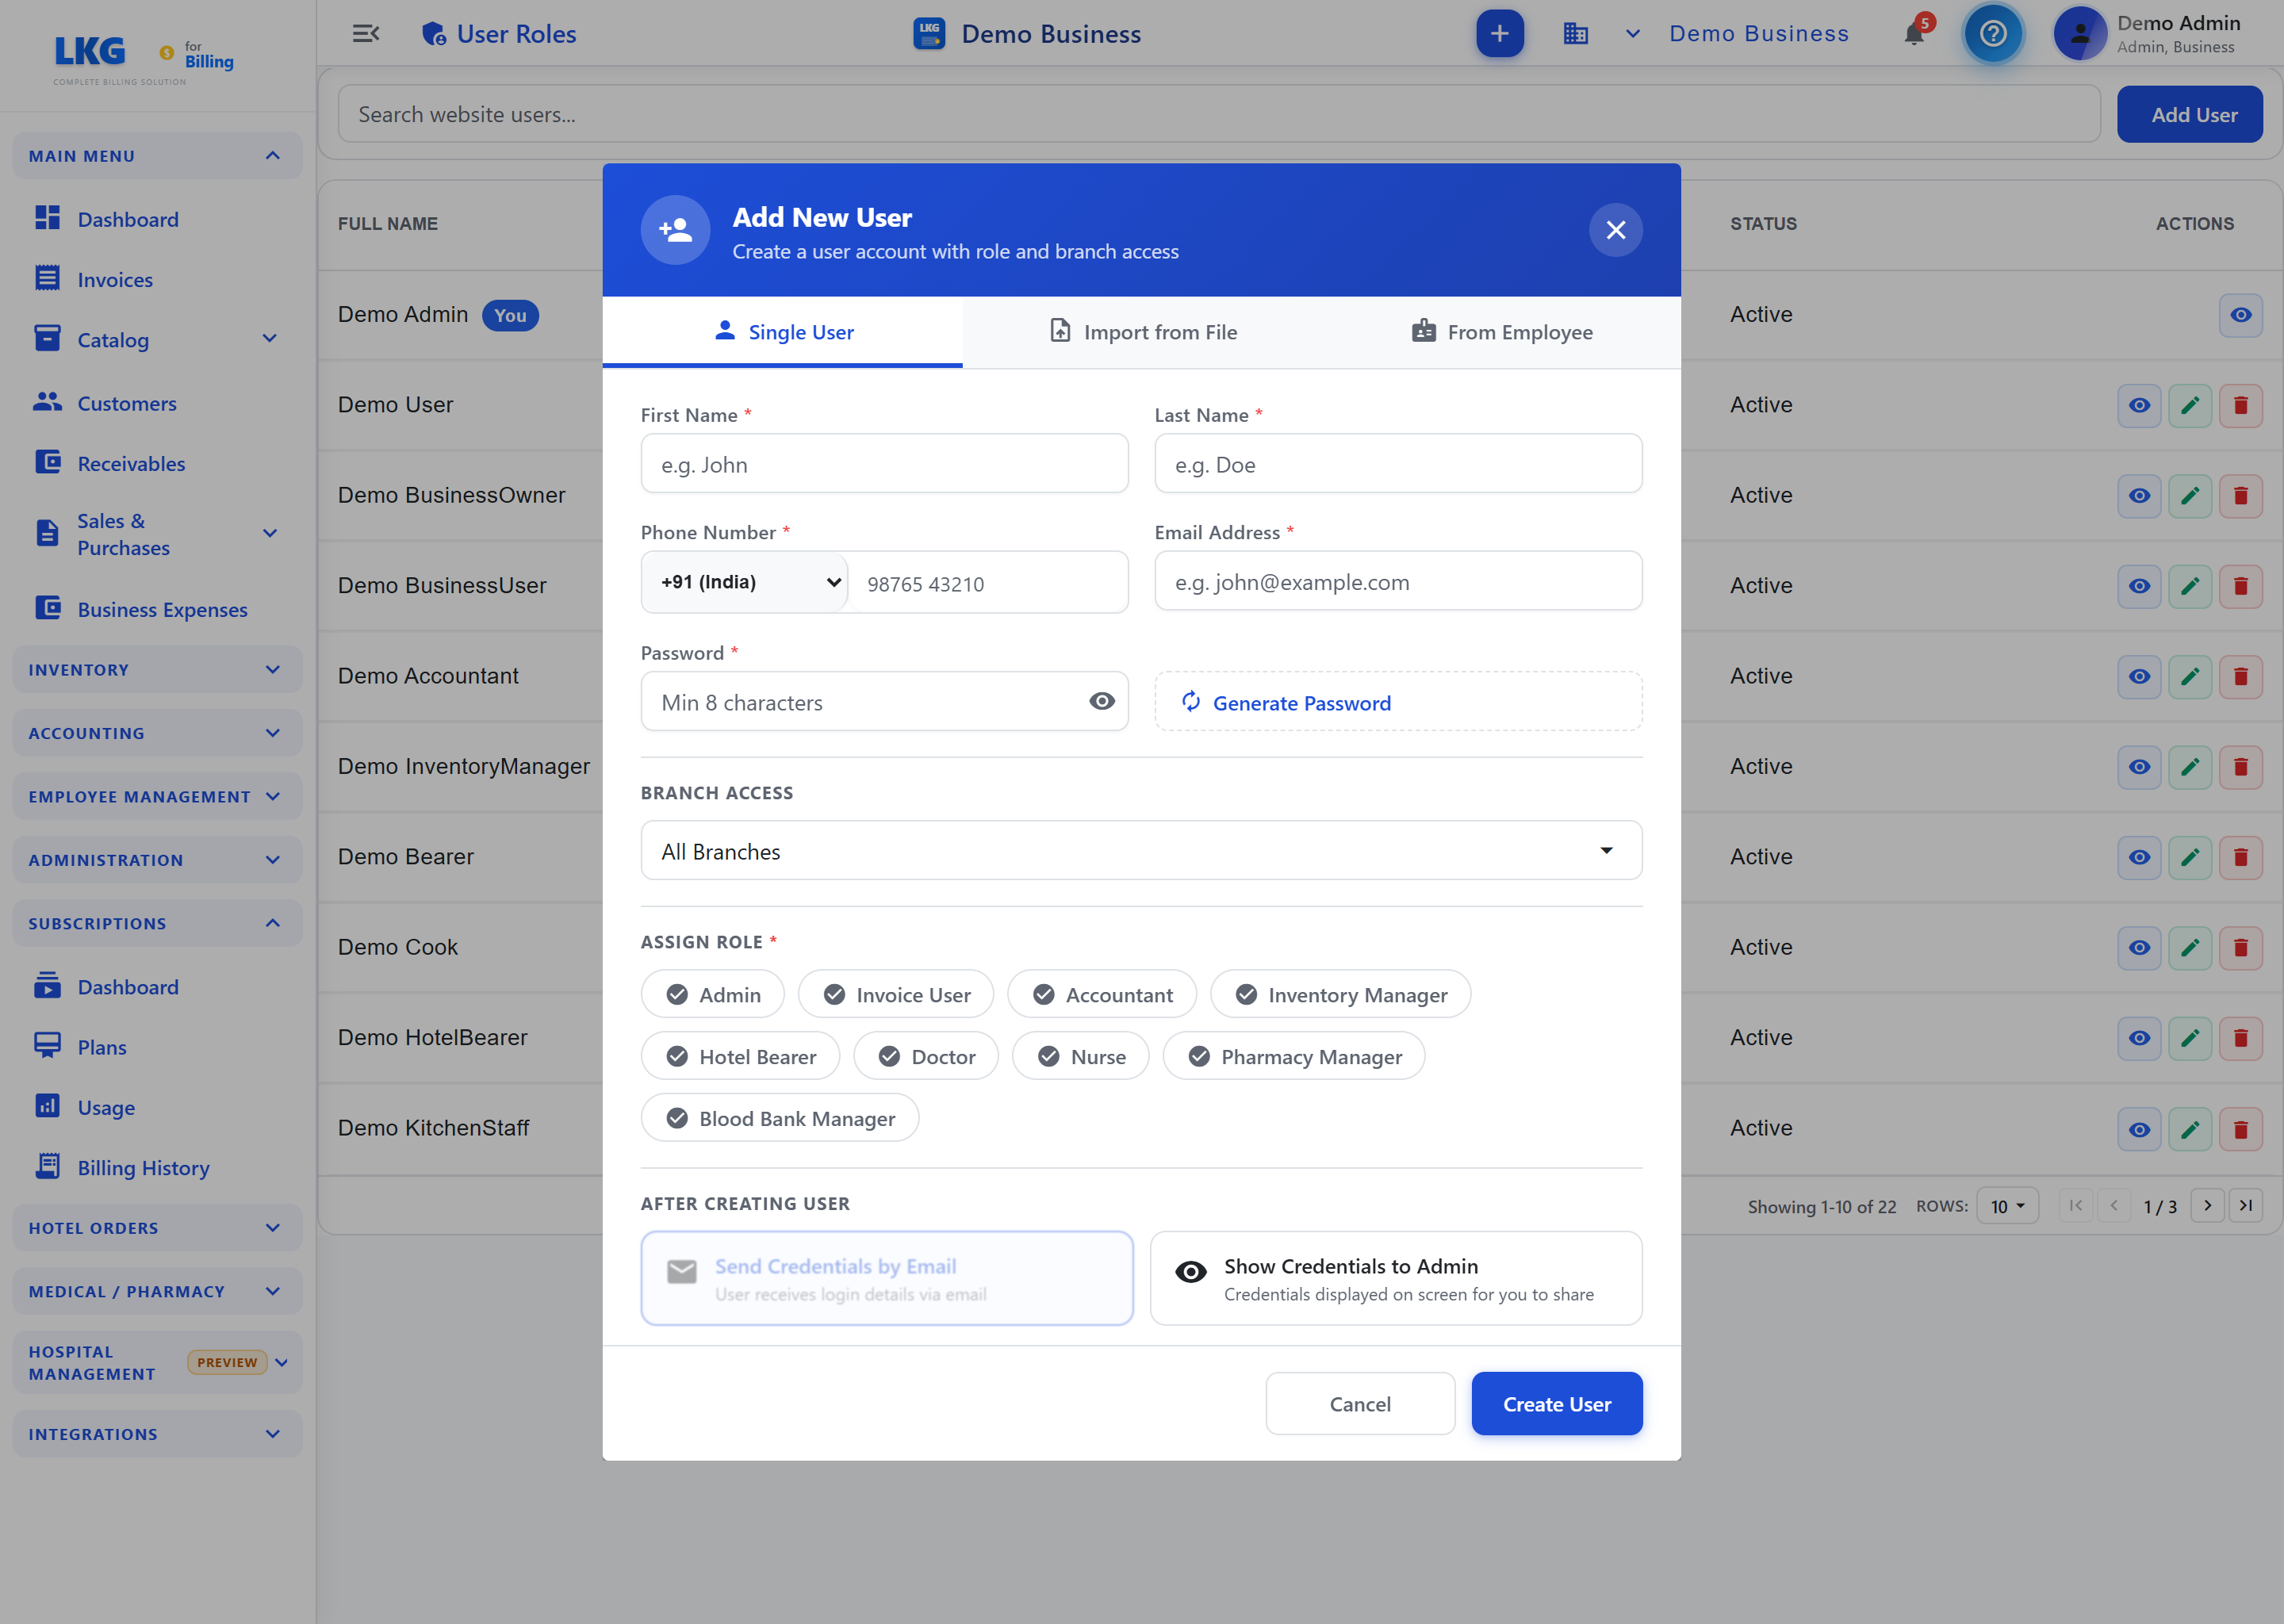Select the Doctor role chip
Image resolution: width=2284 pixels, height=1624 pixels.
click(x=925, y=1057)
